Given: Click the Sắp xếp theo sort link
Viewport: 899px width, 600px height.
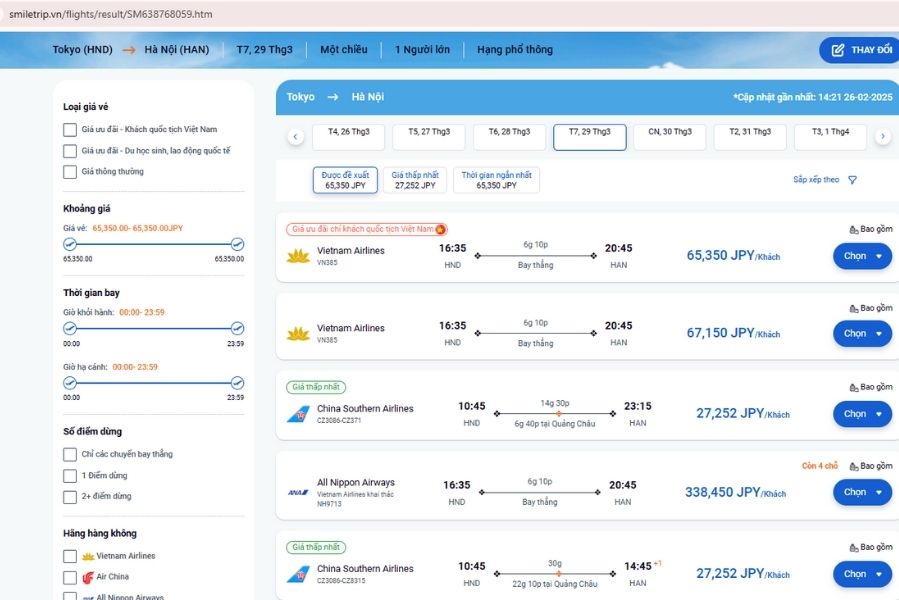Looking at the screenshot, I should coord(816,180).
